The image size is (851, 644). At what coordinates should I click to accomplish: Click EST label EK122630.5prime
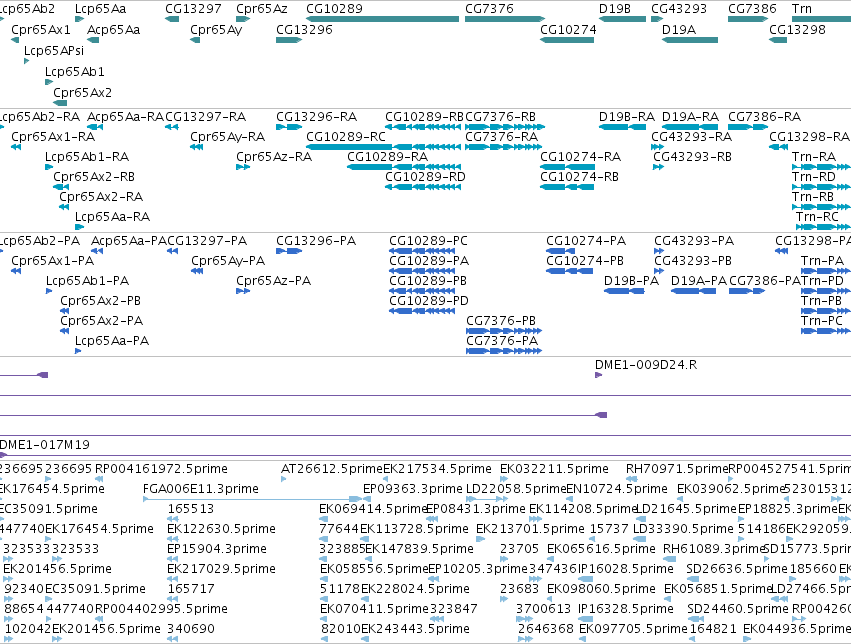pos(221,529)
